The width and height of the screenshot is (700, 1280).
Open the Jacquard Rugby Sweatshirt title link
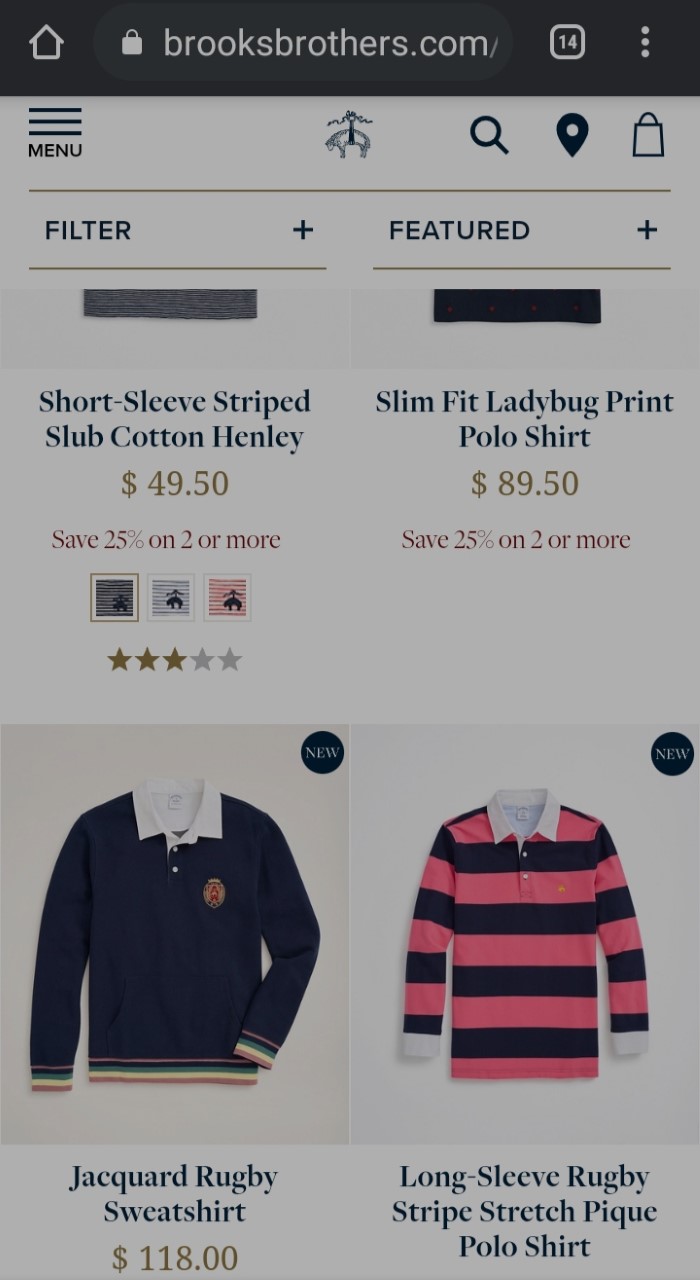(175, 1194)
